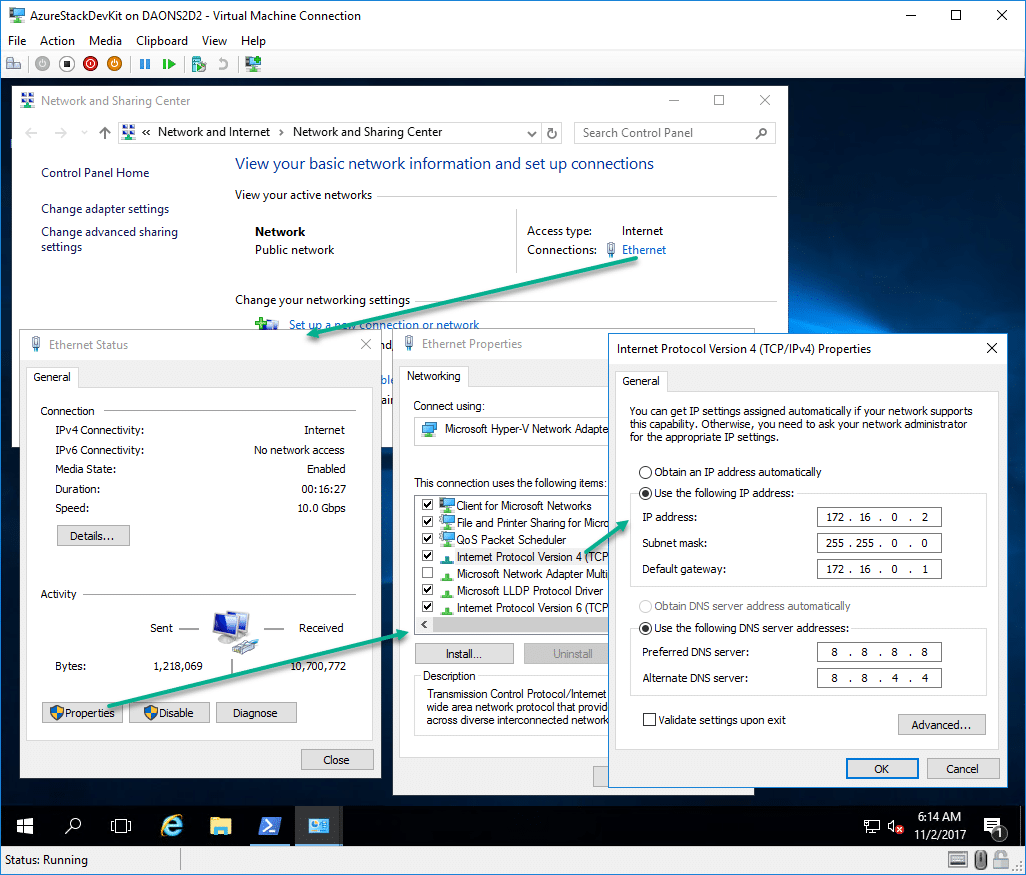Click the Ethernet connection link
1026x875 pixels.
coord(643,249)
